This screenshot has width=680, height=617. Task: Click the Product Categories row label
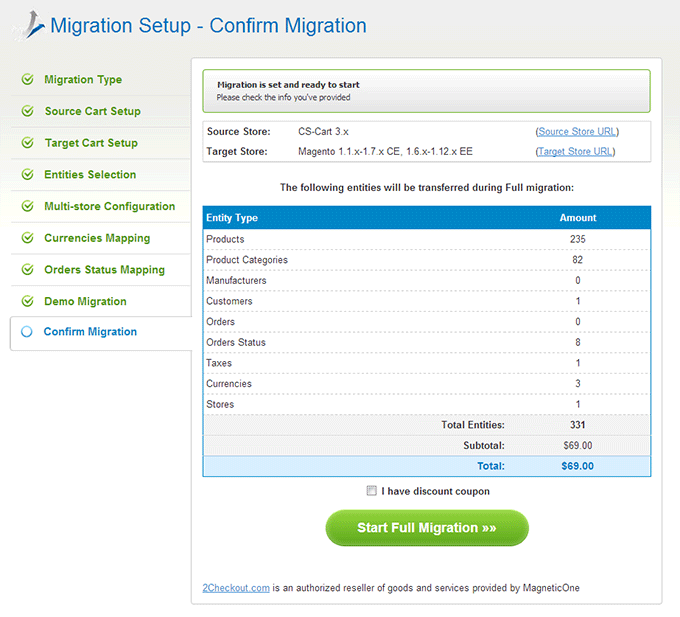point(247,260)
